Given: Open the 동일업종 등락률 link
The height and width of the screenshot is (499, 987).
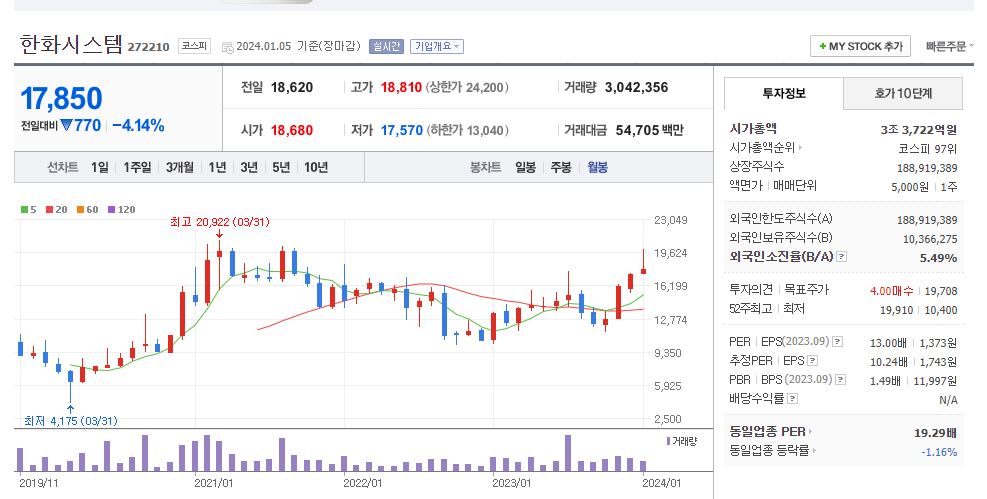Looking at the screenshot, I should (772, 451).
